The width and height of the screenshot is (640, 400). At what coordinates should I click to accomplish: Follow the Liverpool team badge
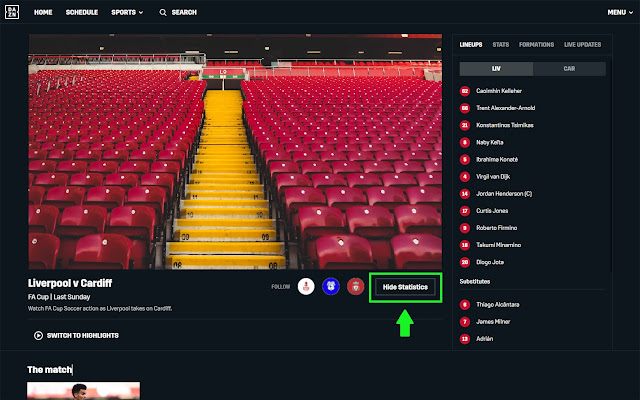[356, 287]
